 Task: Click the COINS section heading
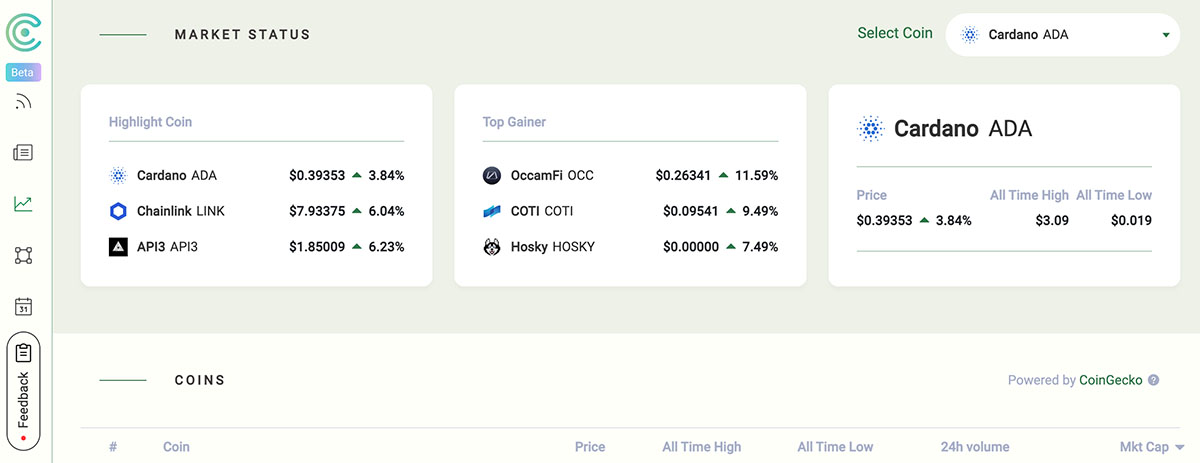200,380
